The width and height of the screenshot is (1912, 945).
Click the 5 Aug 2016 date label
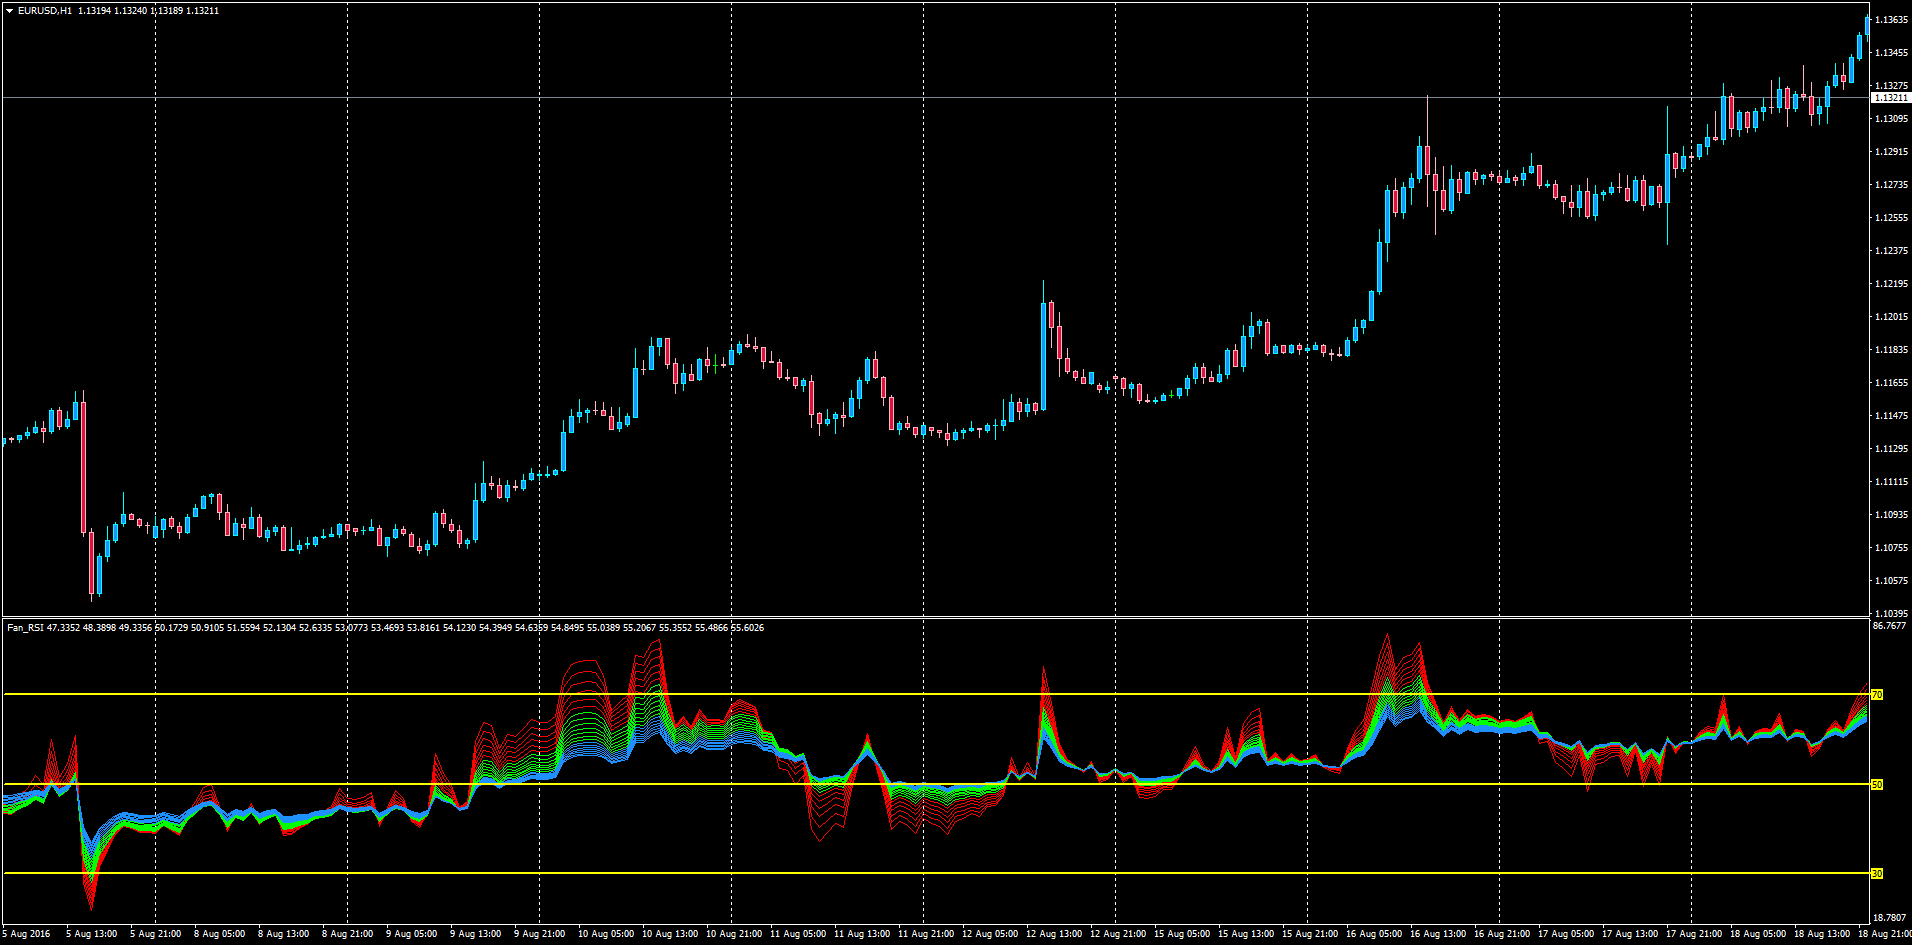click(26, 934)
